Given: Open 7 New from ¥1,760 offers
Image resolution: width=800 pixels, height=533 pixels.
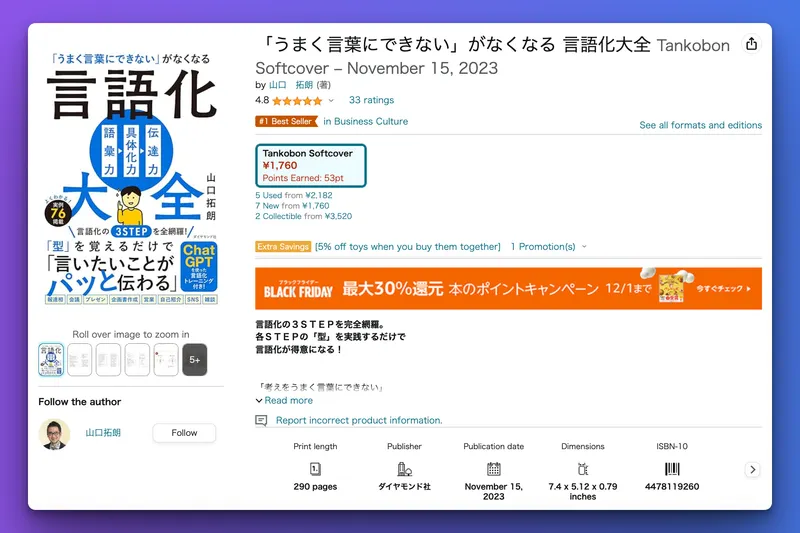Looking at the screenshot, I should pos(292,206).
